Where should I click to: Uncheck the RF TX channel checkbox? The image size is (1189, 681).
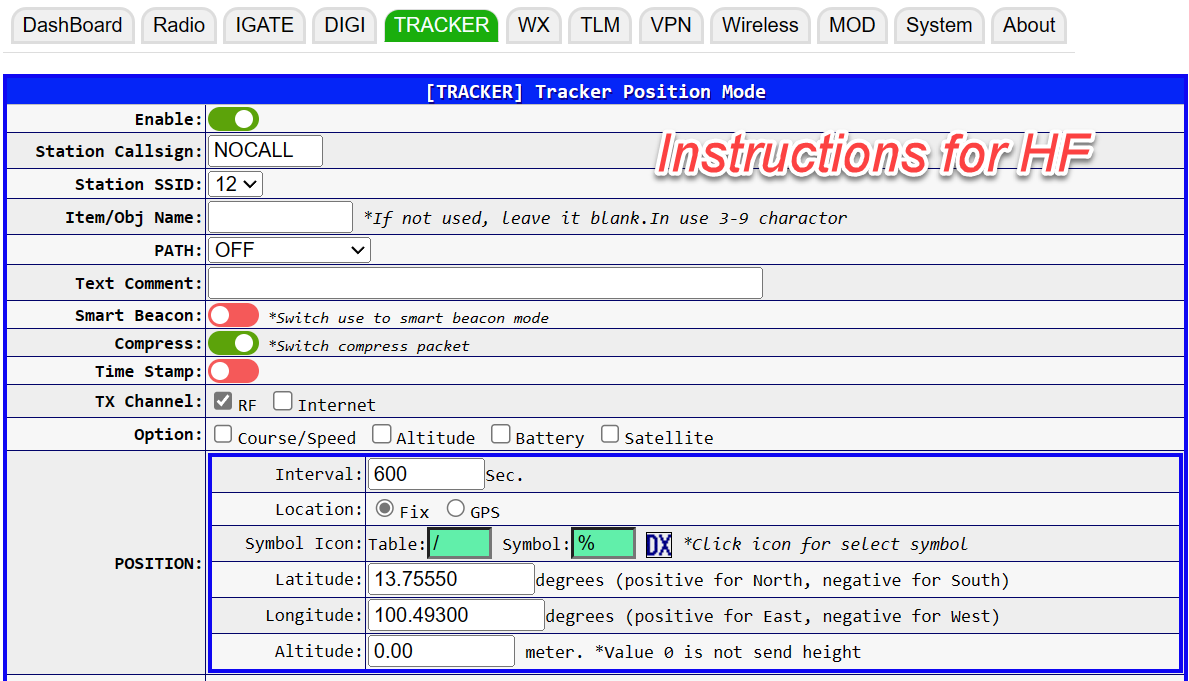pyautogui.click(x=224, y=402)
